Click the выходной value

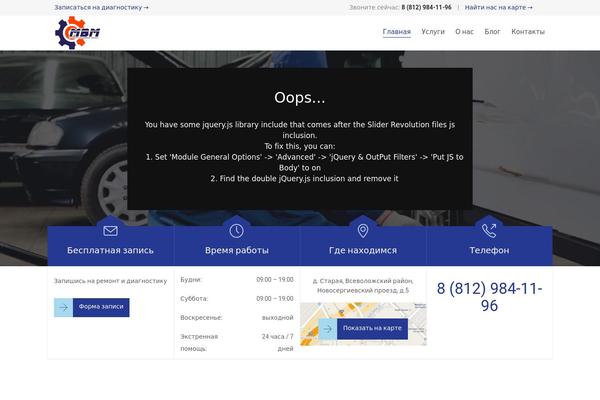click(277, 318)
